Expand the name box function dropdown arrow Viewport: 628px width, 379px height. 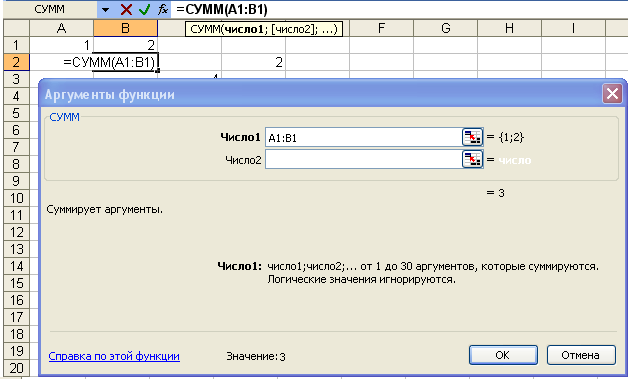point(105,9)
